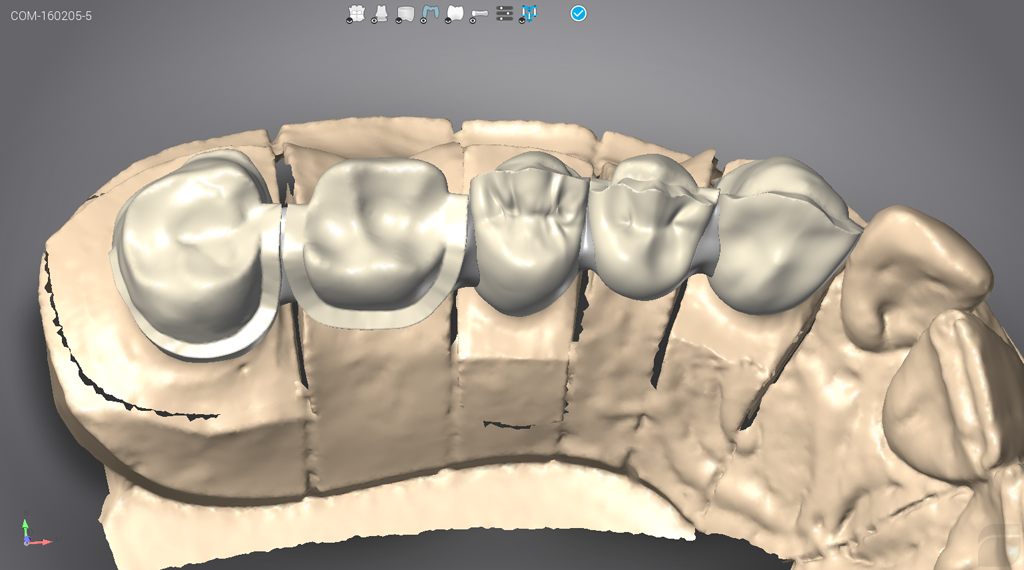The width and height of the screenshot is (1024, 570).
Task: Confirm with the blue checkmark button
Action: [x=578, y=13]
